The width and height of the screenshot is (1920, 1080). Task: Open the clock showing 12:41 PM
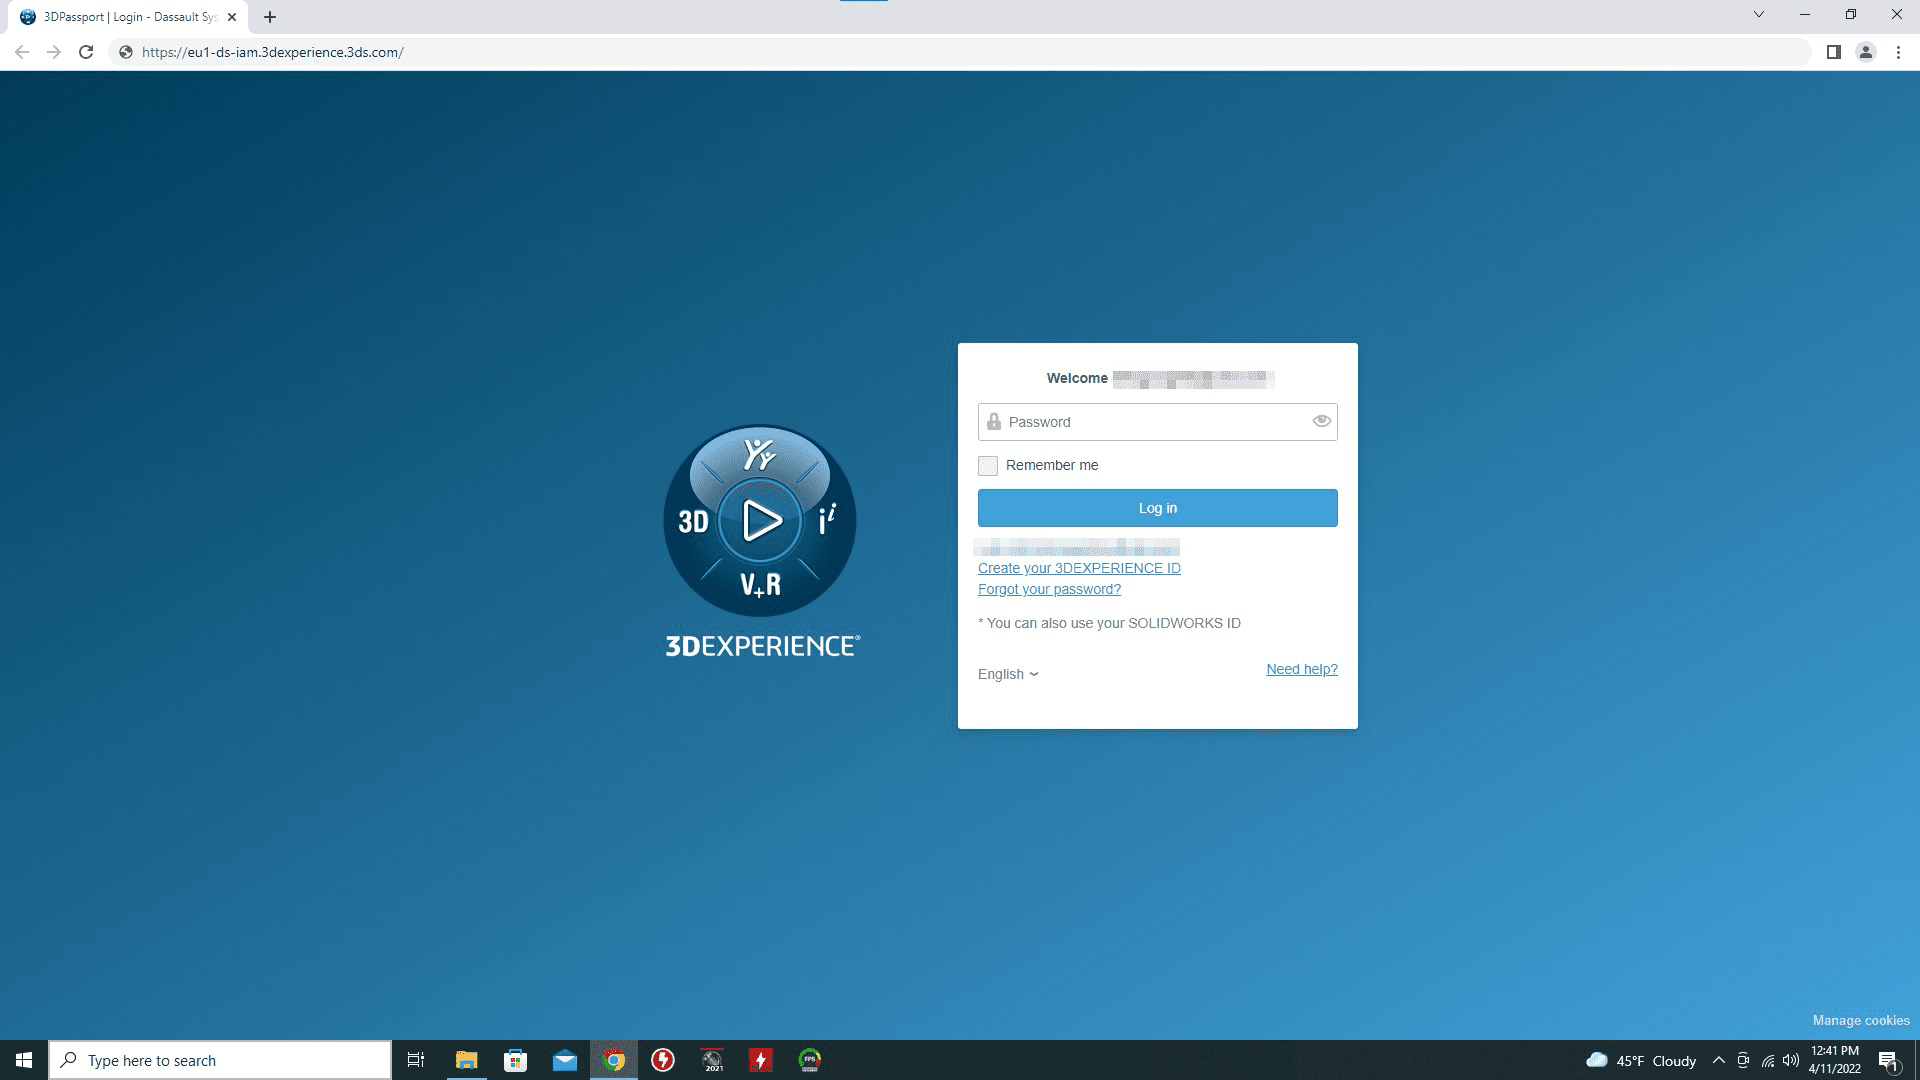pyautogui.click(x=1834, y=1060)
